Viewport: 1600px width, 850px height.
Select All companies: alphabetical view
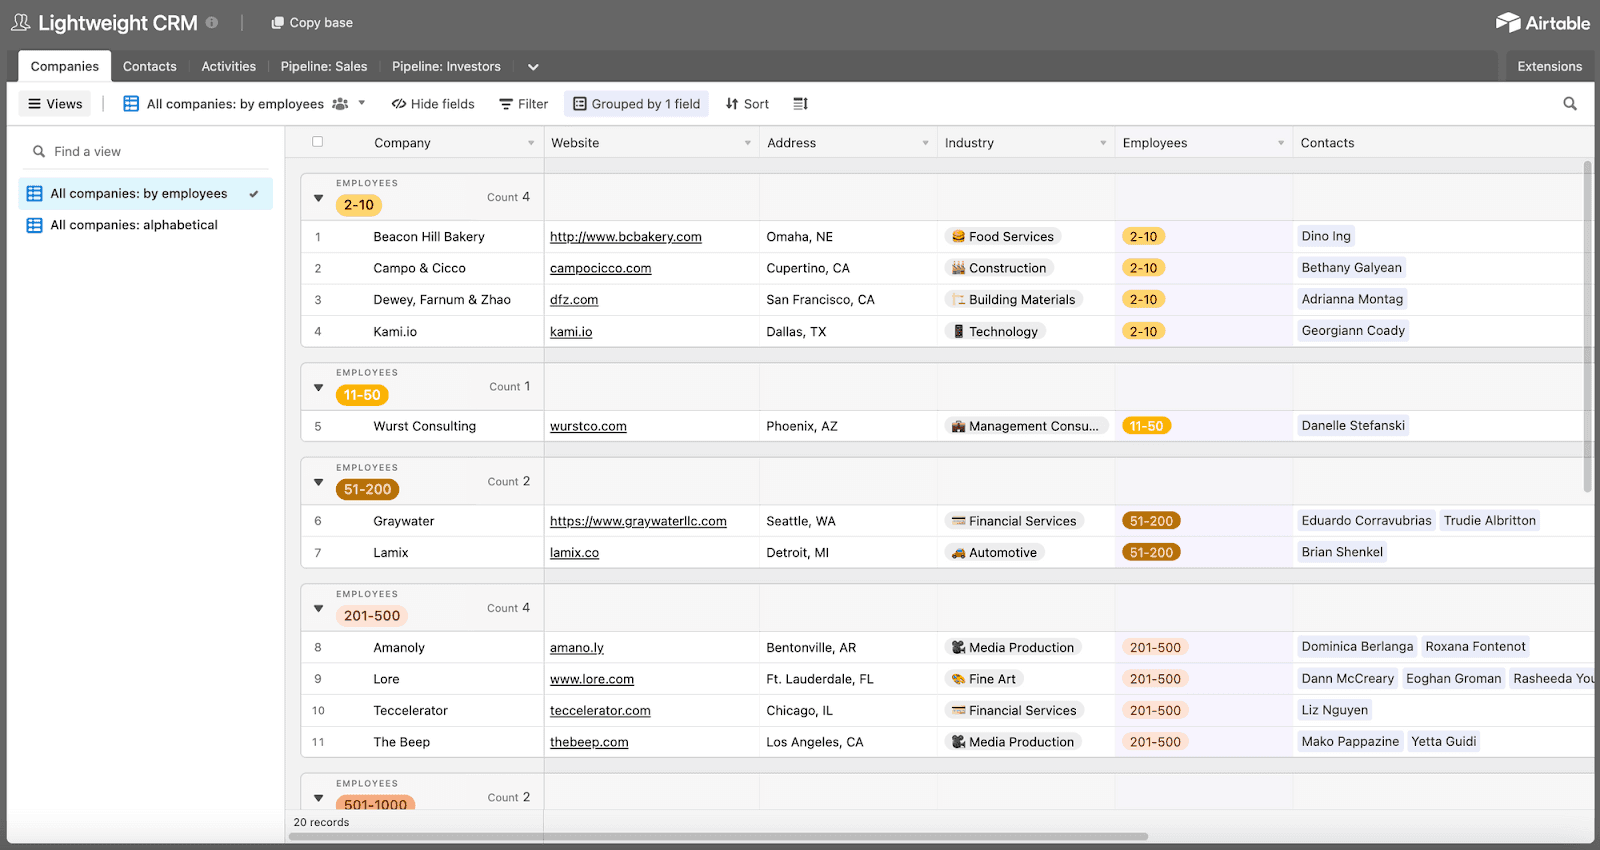pos(134,225)
